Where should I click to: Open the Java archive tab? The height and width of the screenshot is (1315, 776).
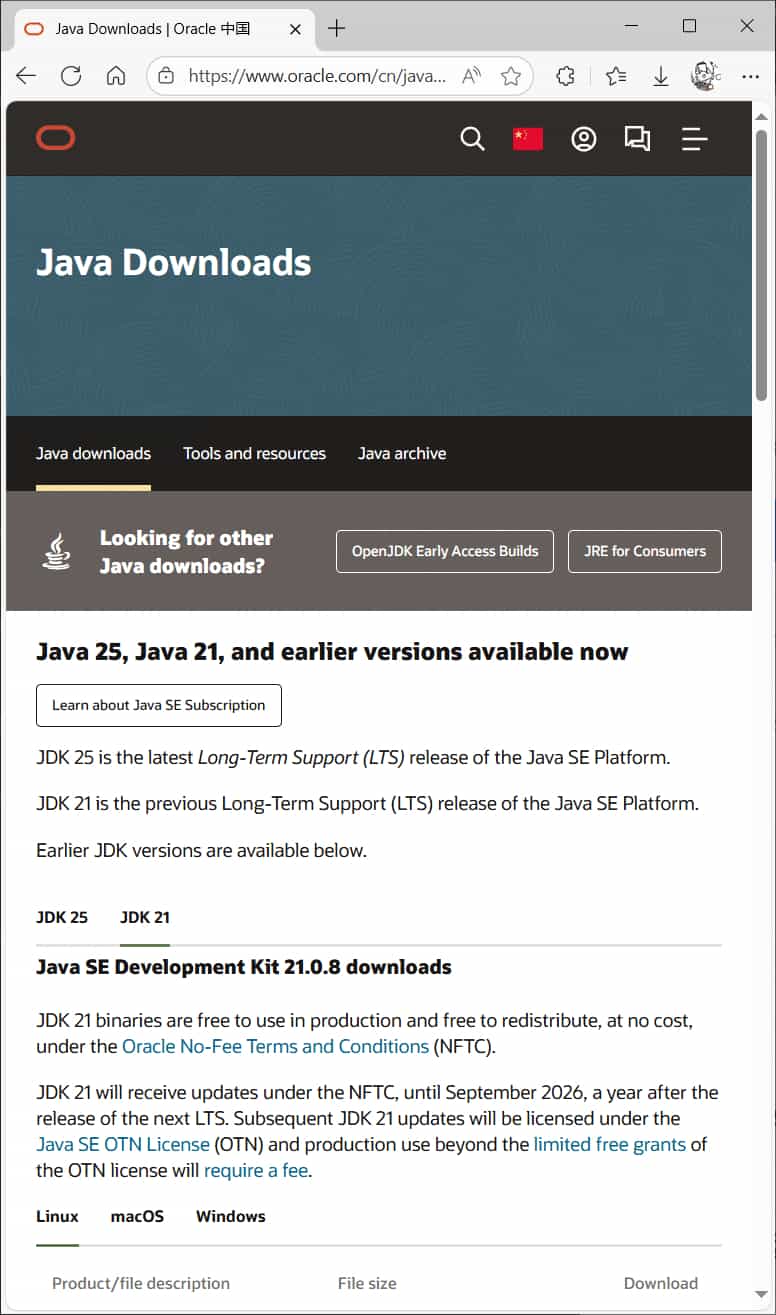point(402,453)
